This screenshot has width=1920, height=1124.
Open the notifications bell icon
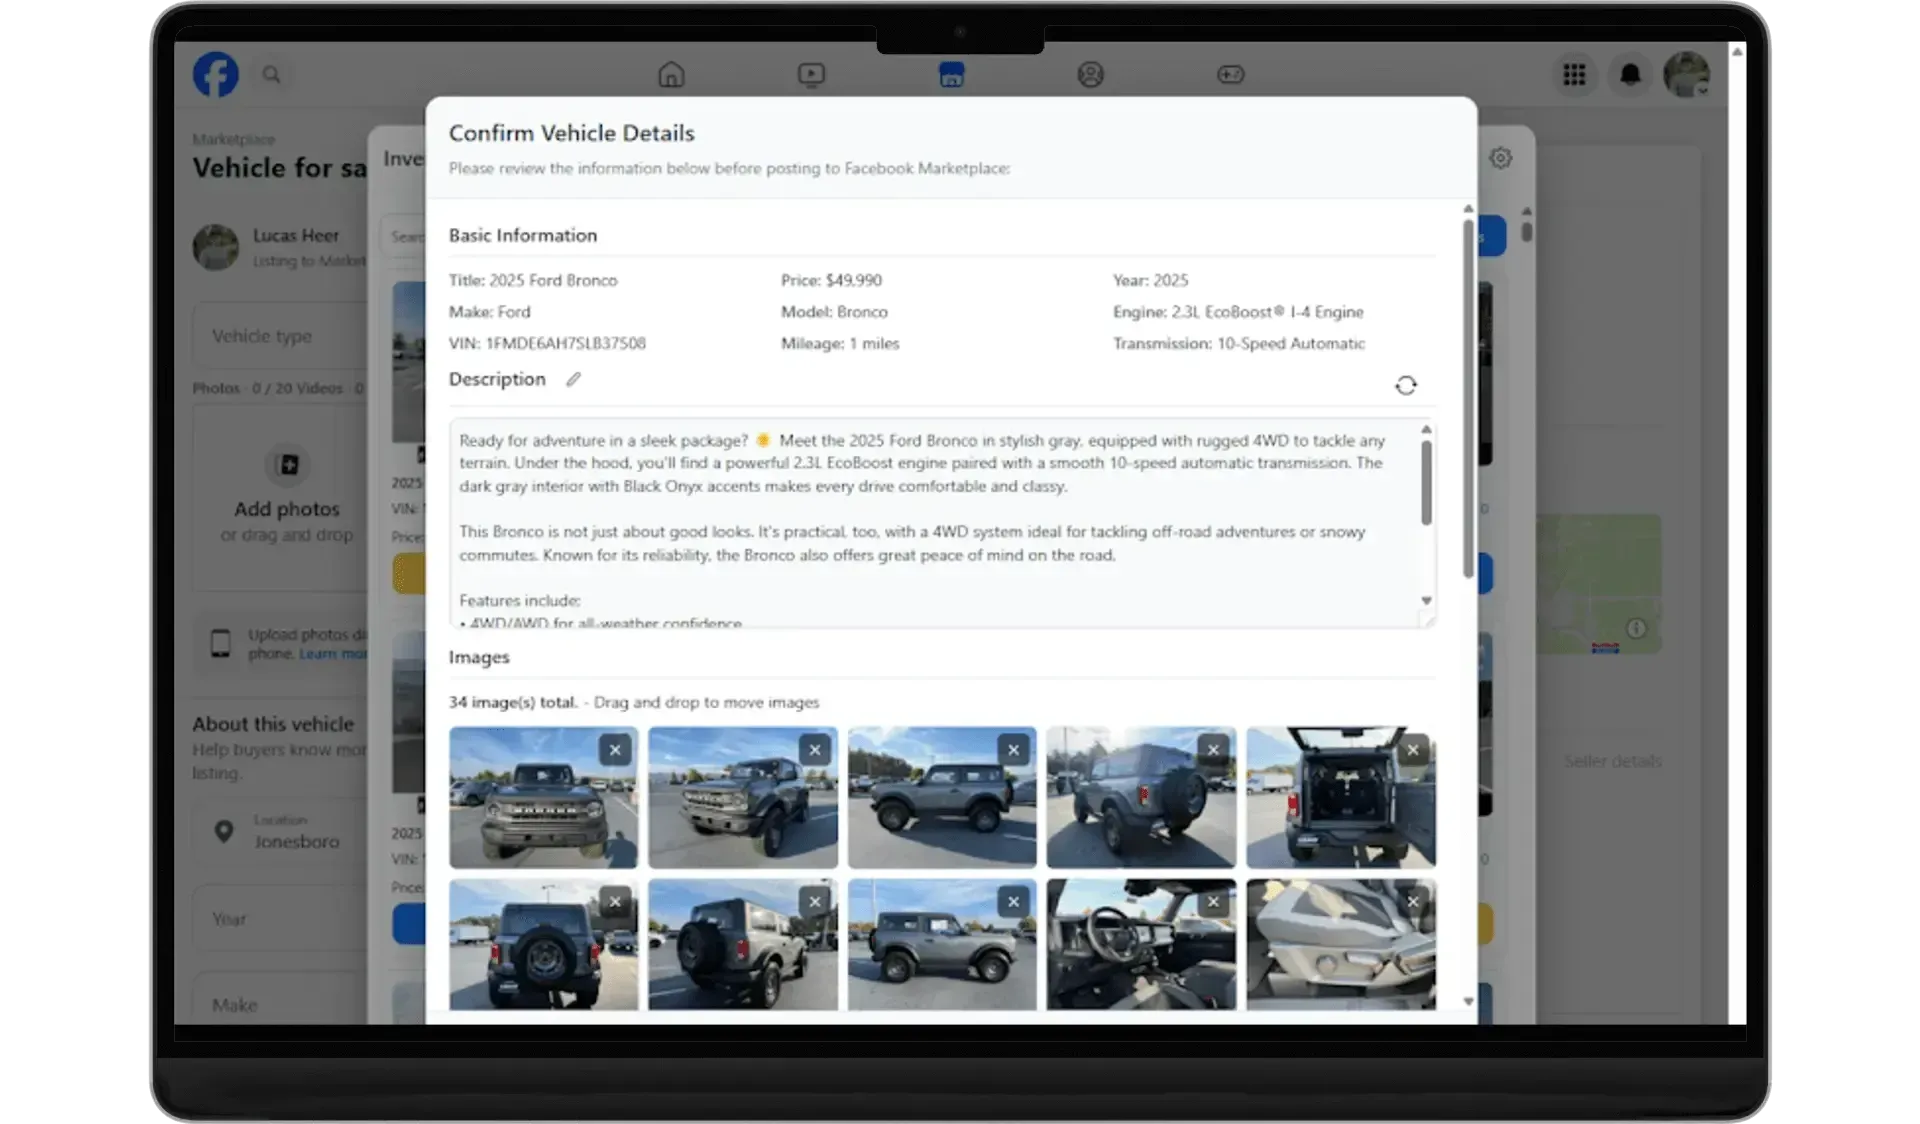(x=1630, y=74)
